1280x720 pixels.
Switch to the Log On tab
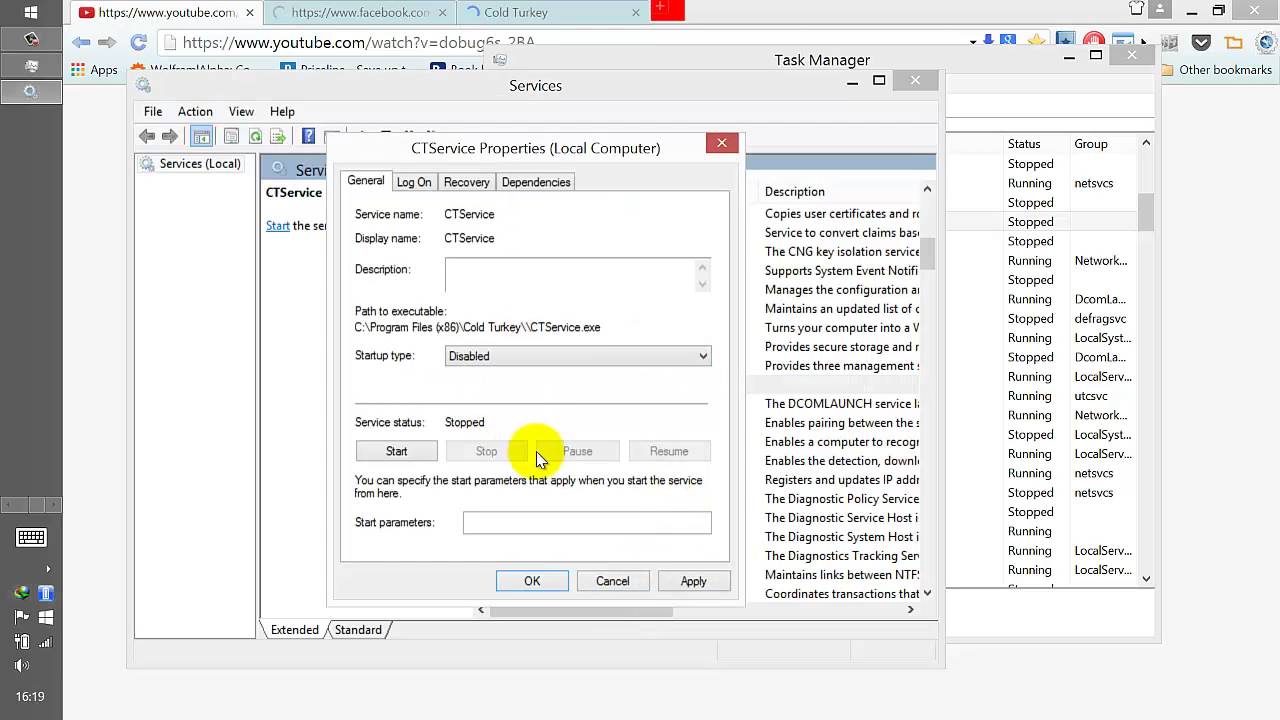click(x=413, y=182)
